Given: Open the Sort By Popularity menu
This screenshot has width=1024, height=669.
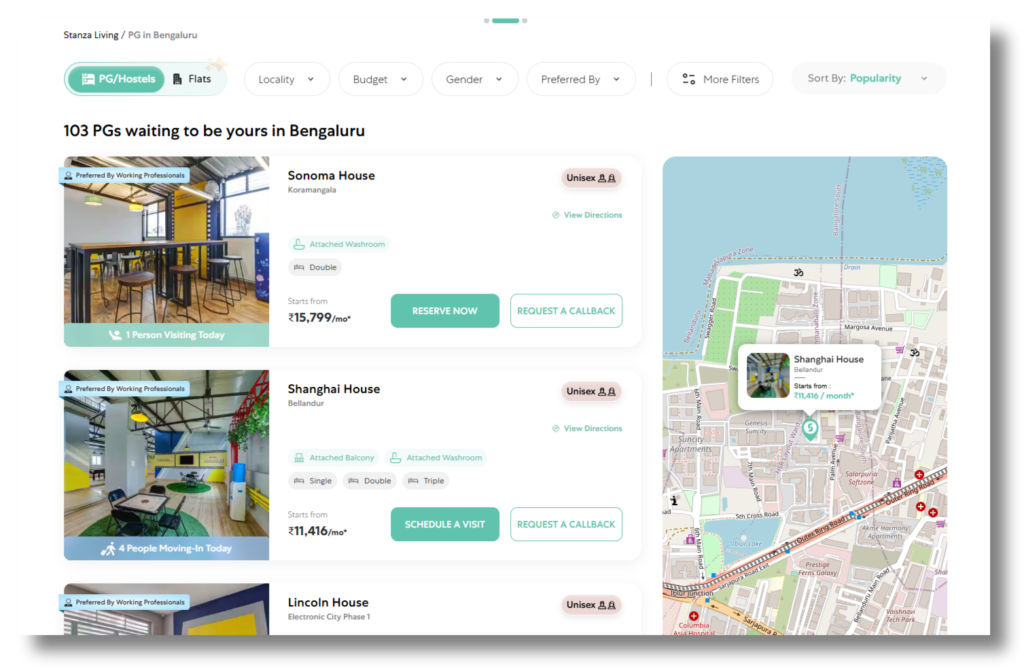Looking at the screenshot, I should (868, 77).
